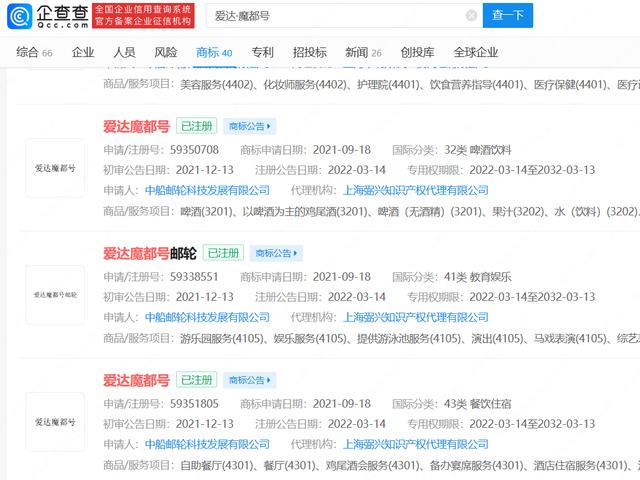This screenshot has height=480, width=640.
Task: Open agency 上海弼兴知识产权代理有限公司 for trademark 59351805
Action: (x=416, y=444)
